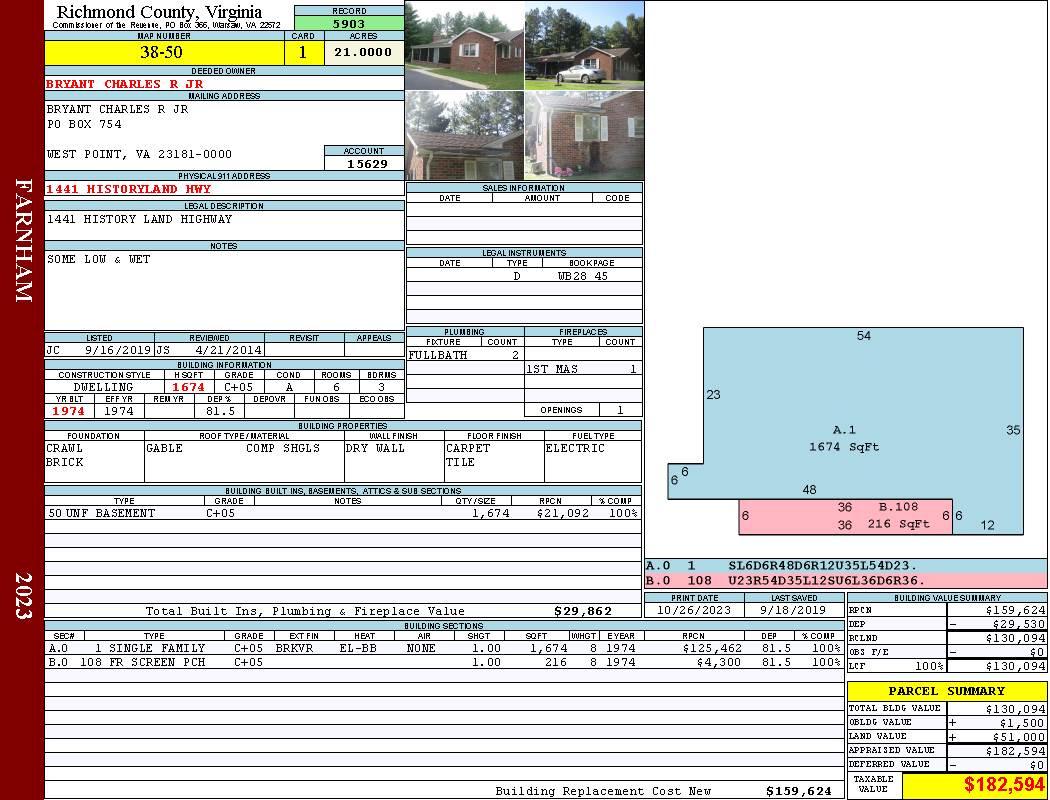This screenshot has width=1050, height=800.
Task: Click the Richmond County, Virginia title
Action: [x=159, y=12]
